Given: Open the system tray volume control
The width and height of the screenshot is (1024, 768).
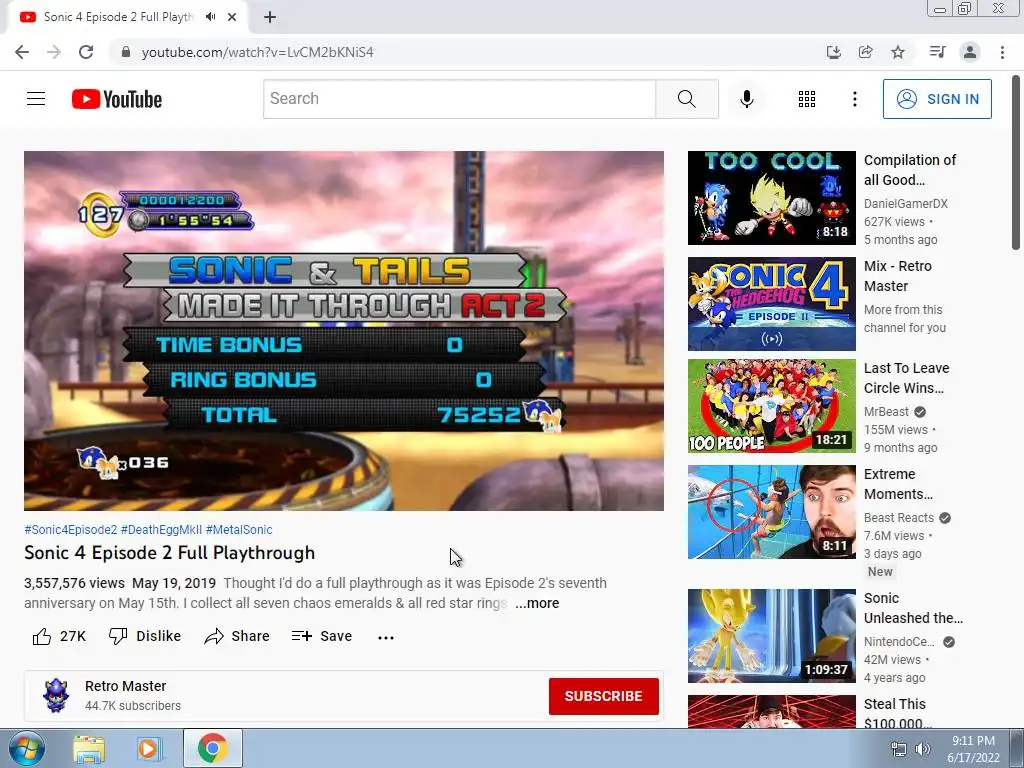Looking at the screenshot, I should 922,749.
